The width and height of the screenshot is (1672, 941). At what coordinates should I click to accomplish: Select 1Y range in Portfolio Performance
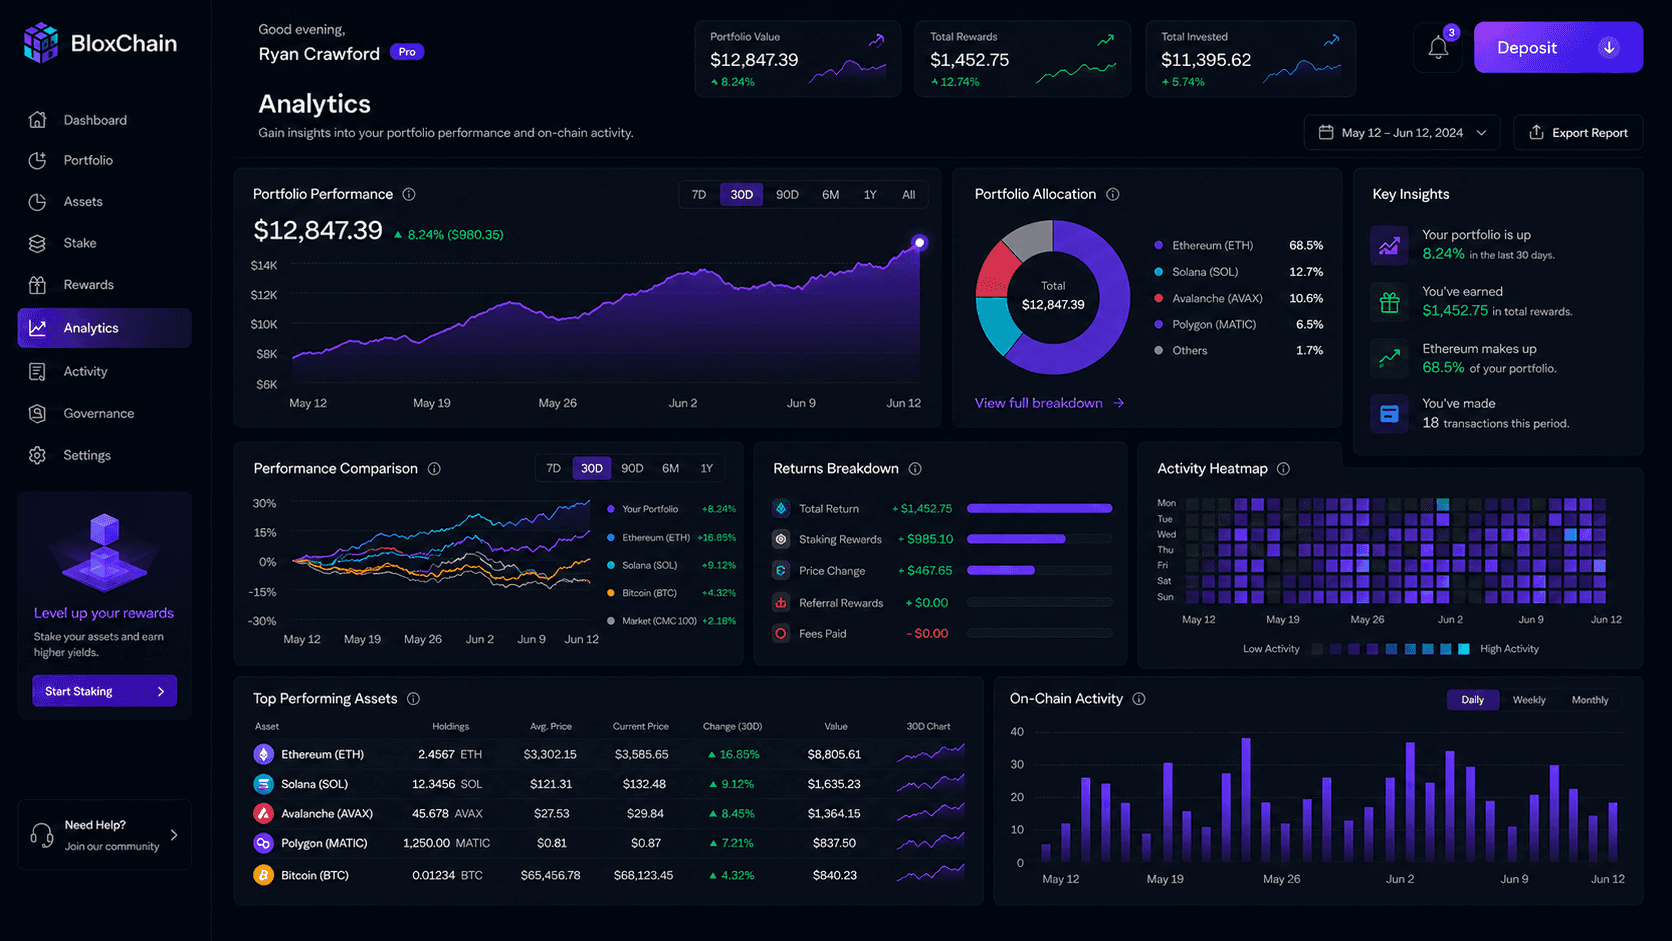870,194
